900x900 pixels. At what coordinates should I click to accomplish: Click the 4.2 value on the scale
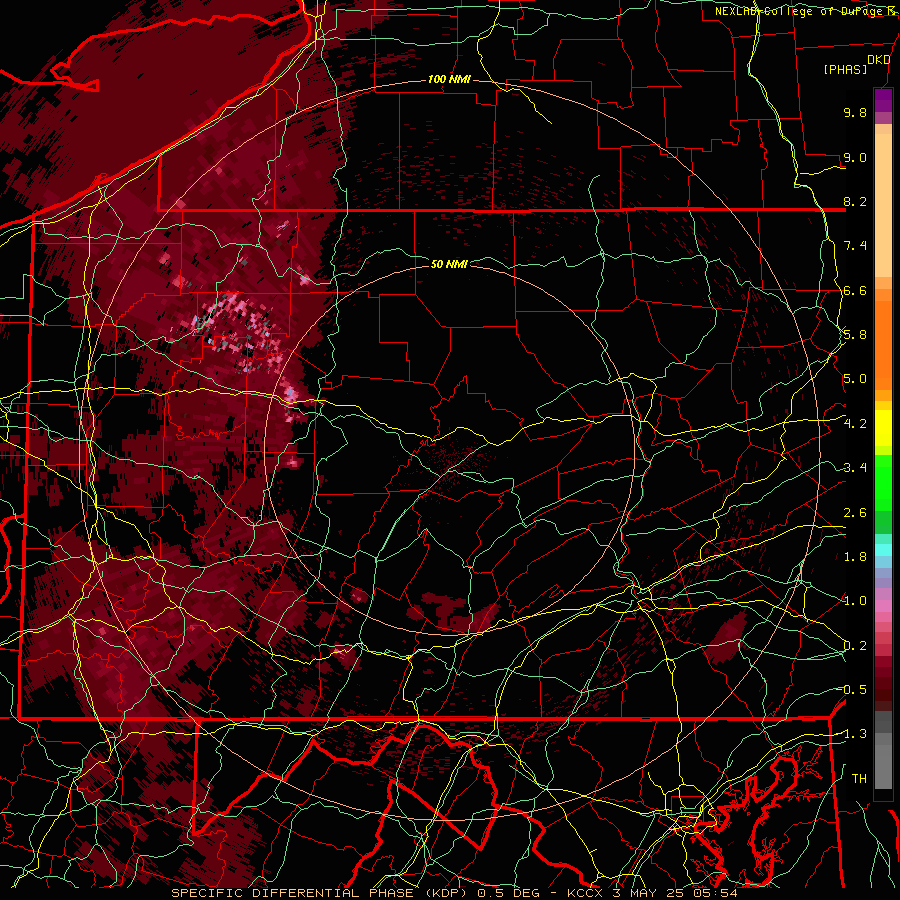855,424
